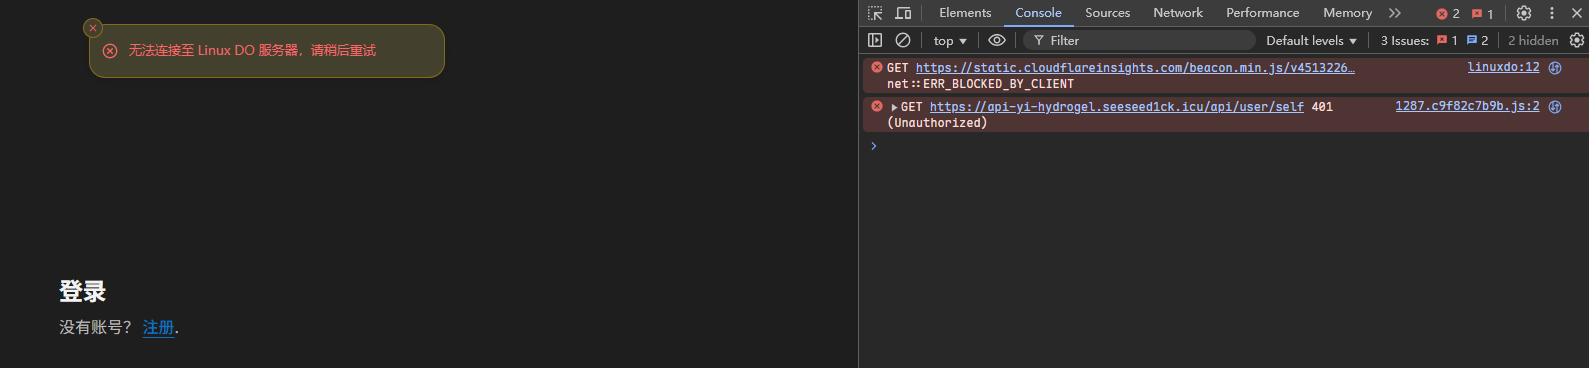The image size is (1589, 368).
Task: Open the api/user/self request URL link
Action: coord(1117,107)
